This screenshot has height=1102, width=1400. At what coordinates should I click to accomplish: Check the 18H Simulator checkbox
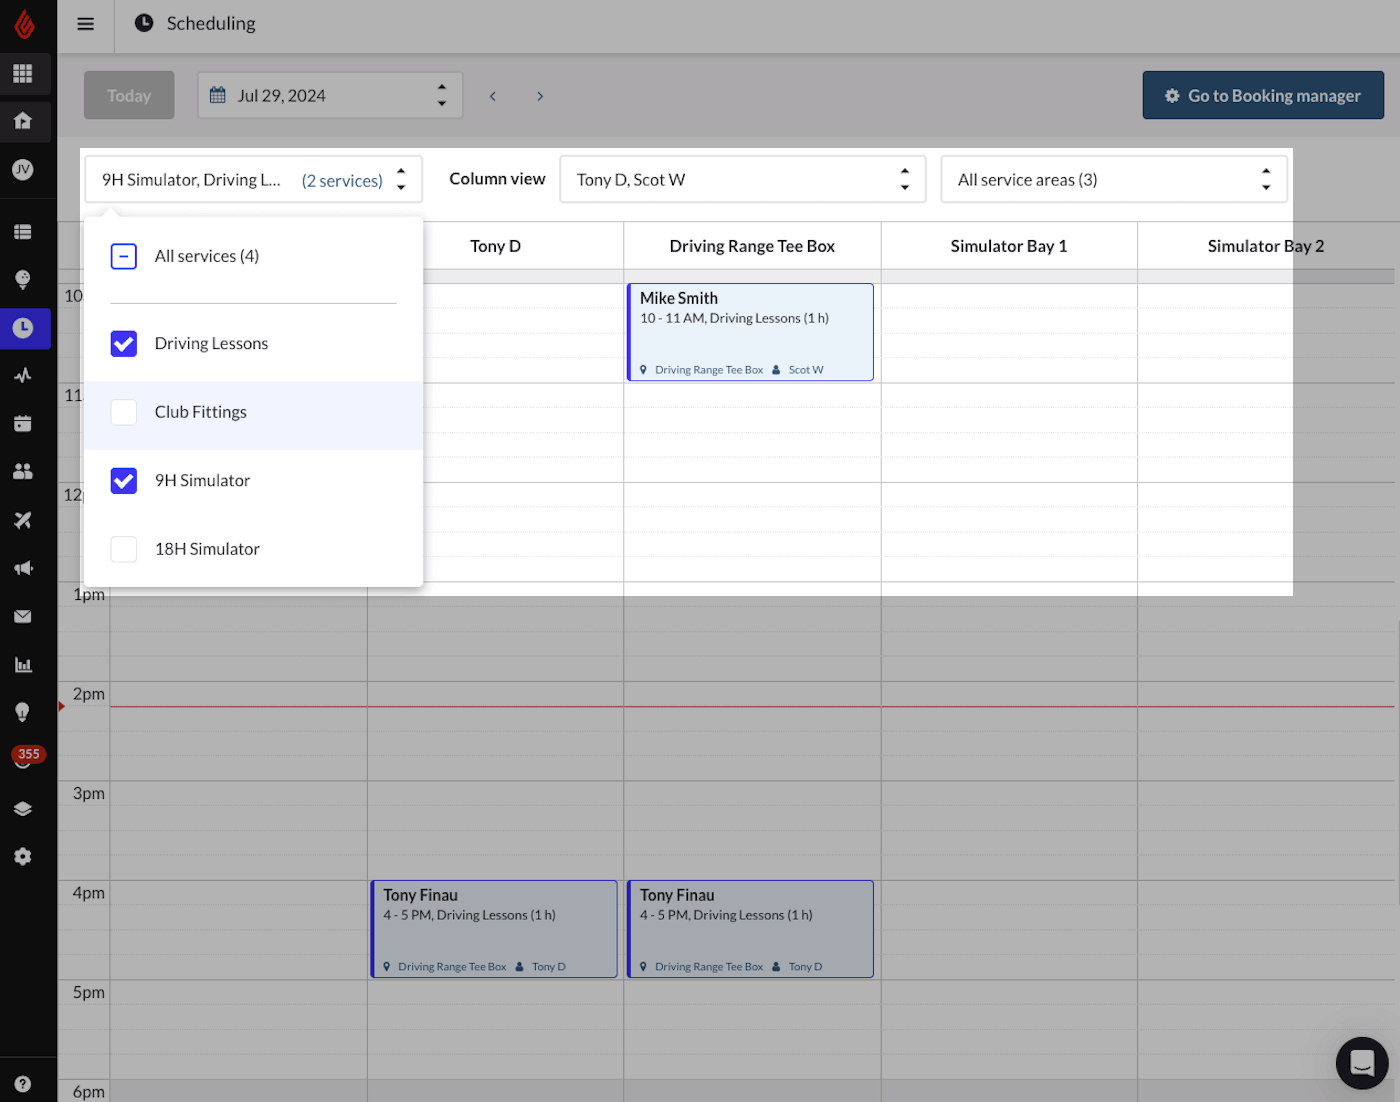point(124,549)
